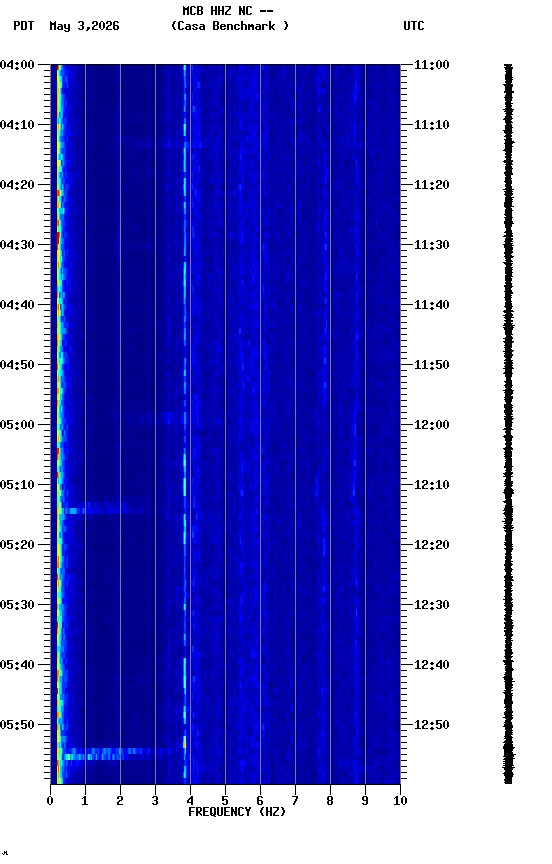This screenshot has height=864, width=552.
Task: Click the 'May 3,2026' date label
Action: [84, 26]
